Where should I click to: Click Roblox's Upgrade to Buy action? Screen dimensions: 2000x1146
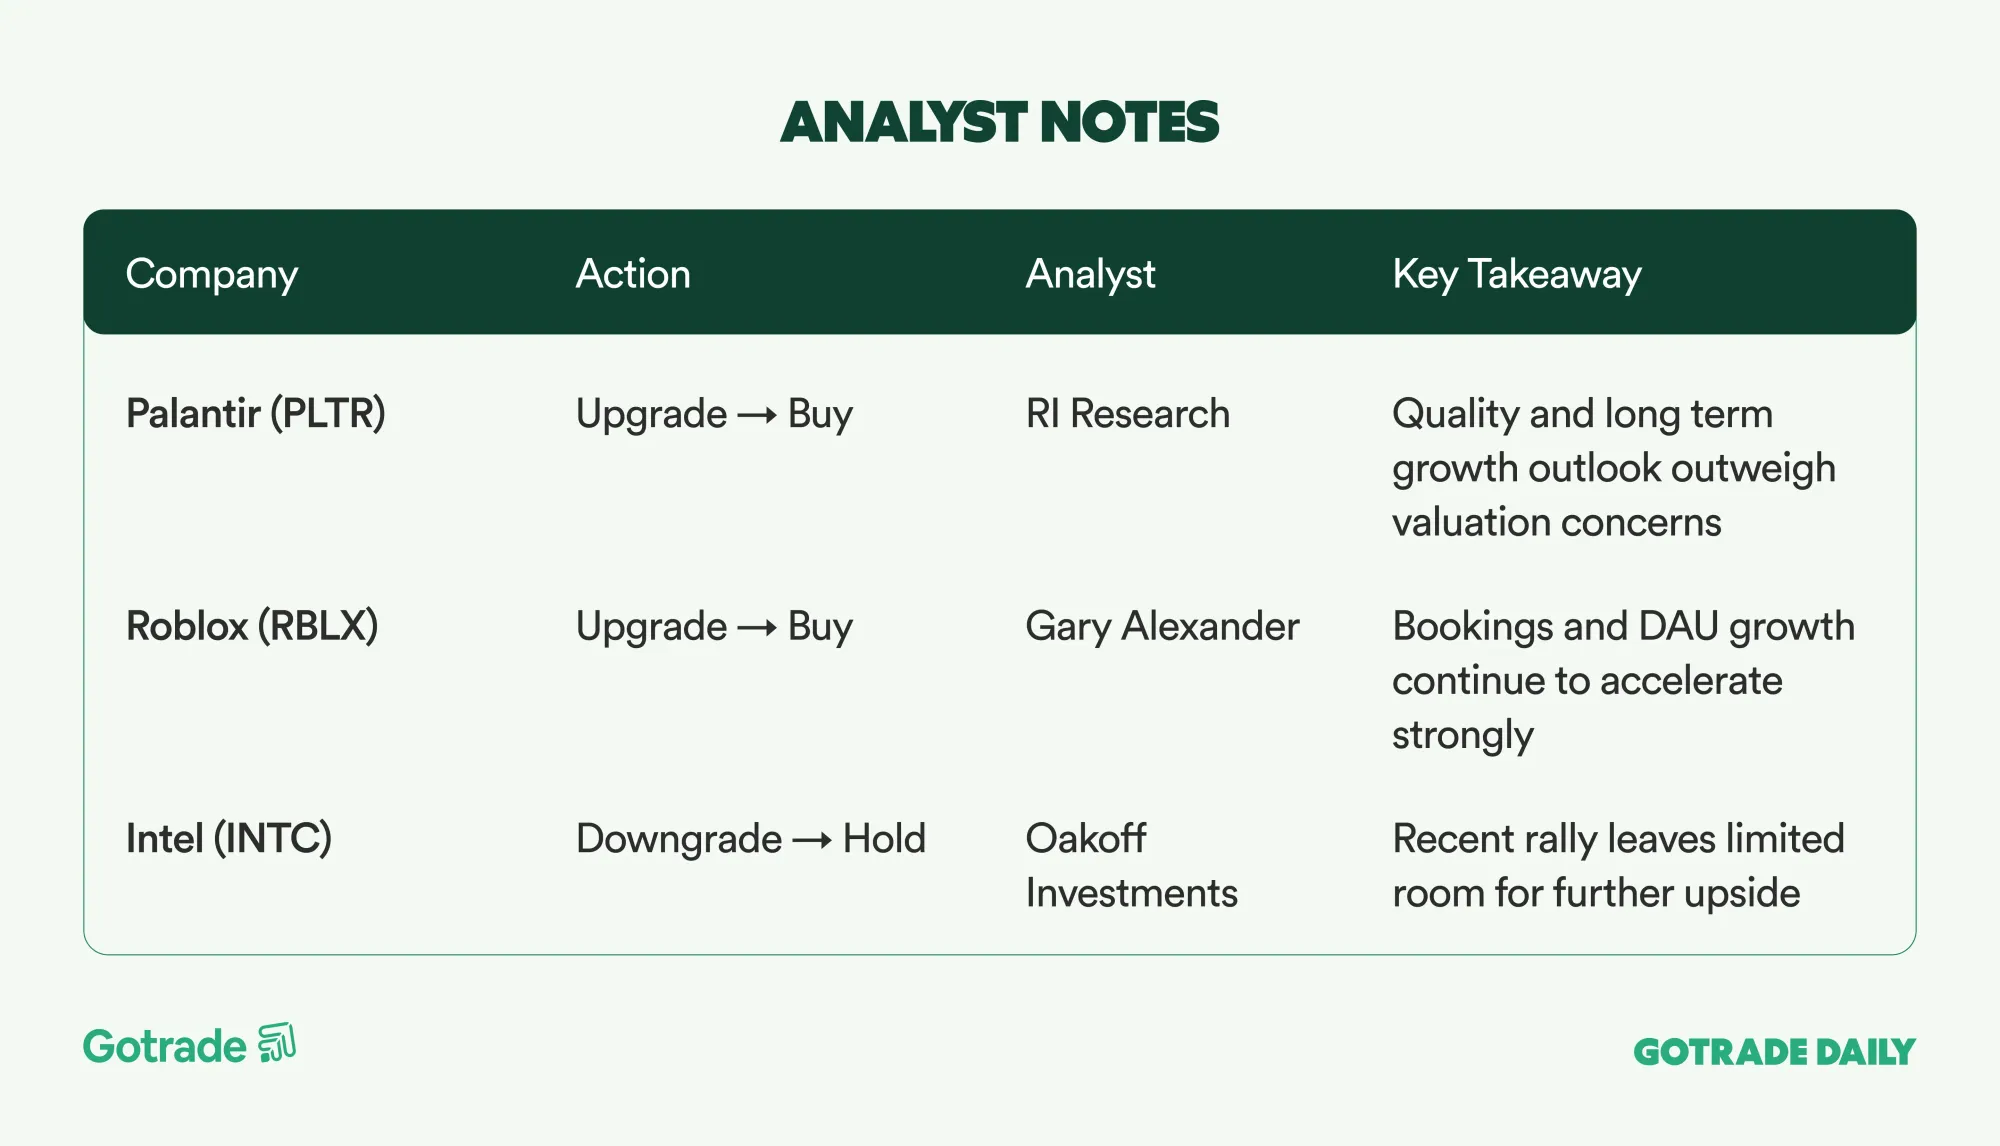(x=714, y=627)
